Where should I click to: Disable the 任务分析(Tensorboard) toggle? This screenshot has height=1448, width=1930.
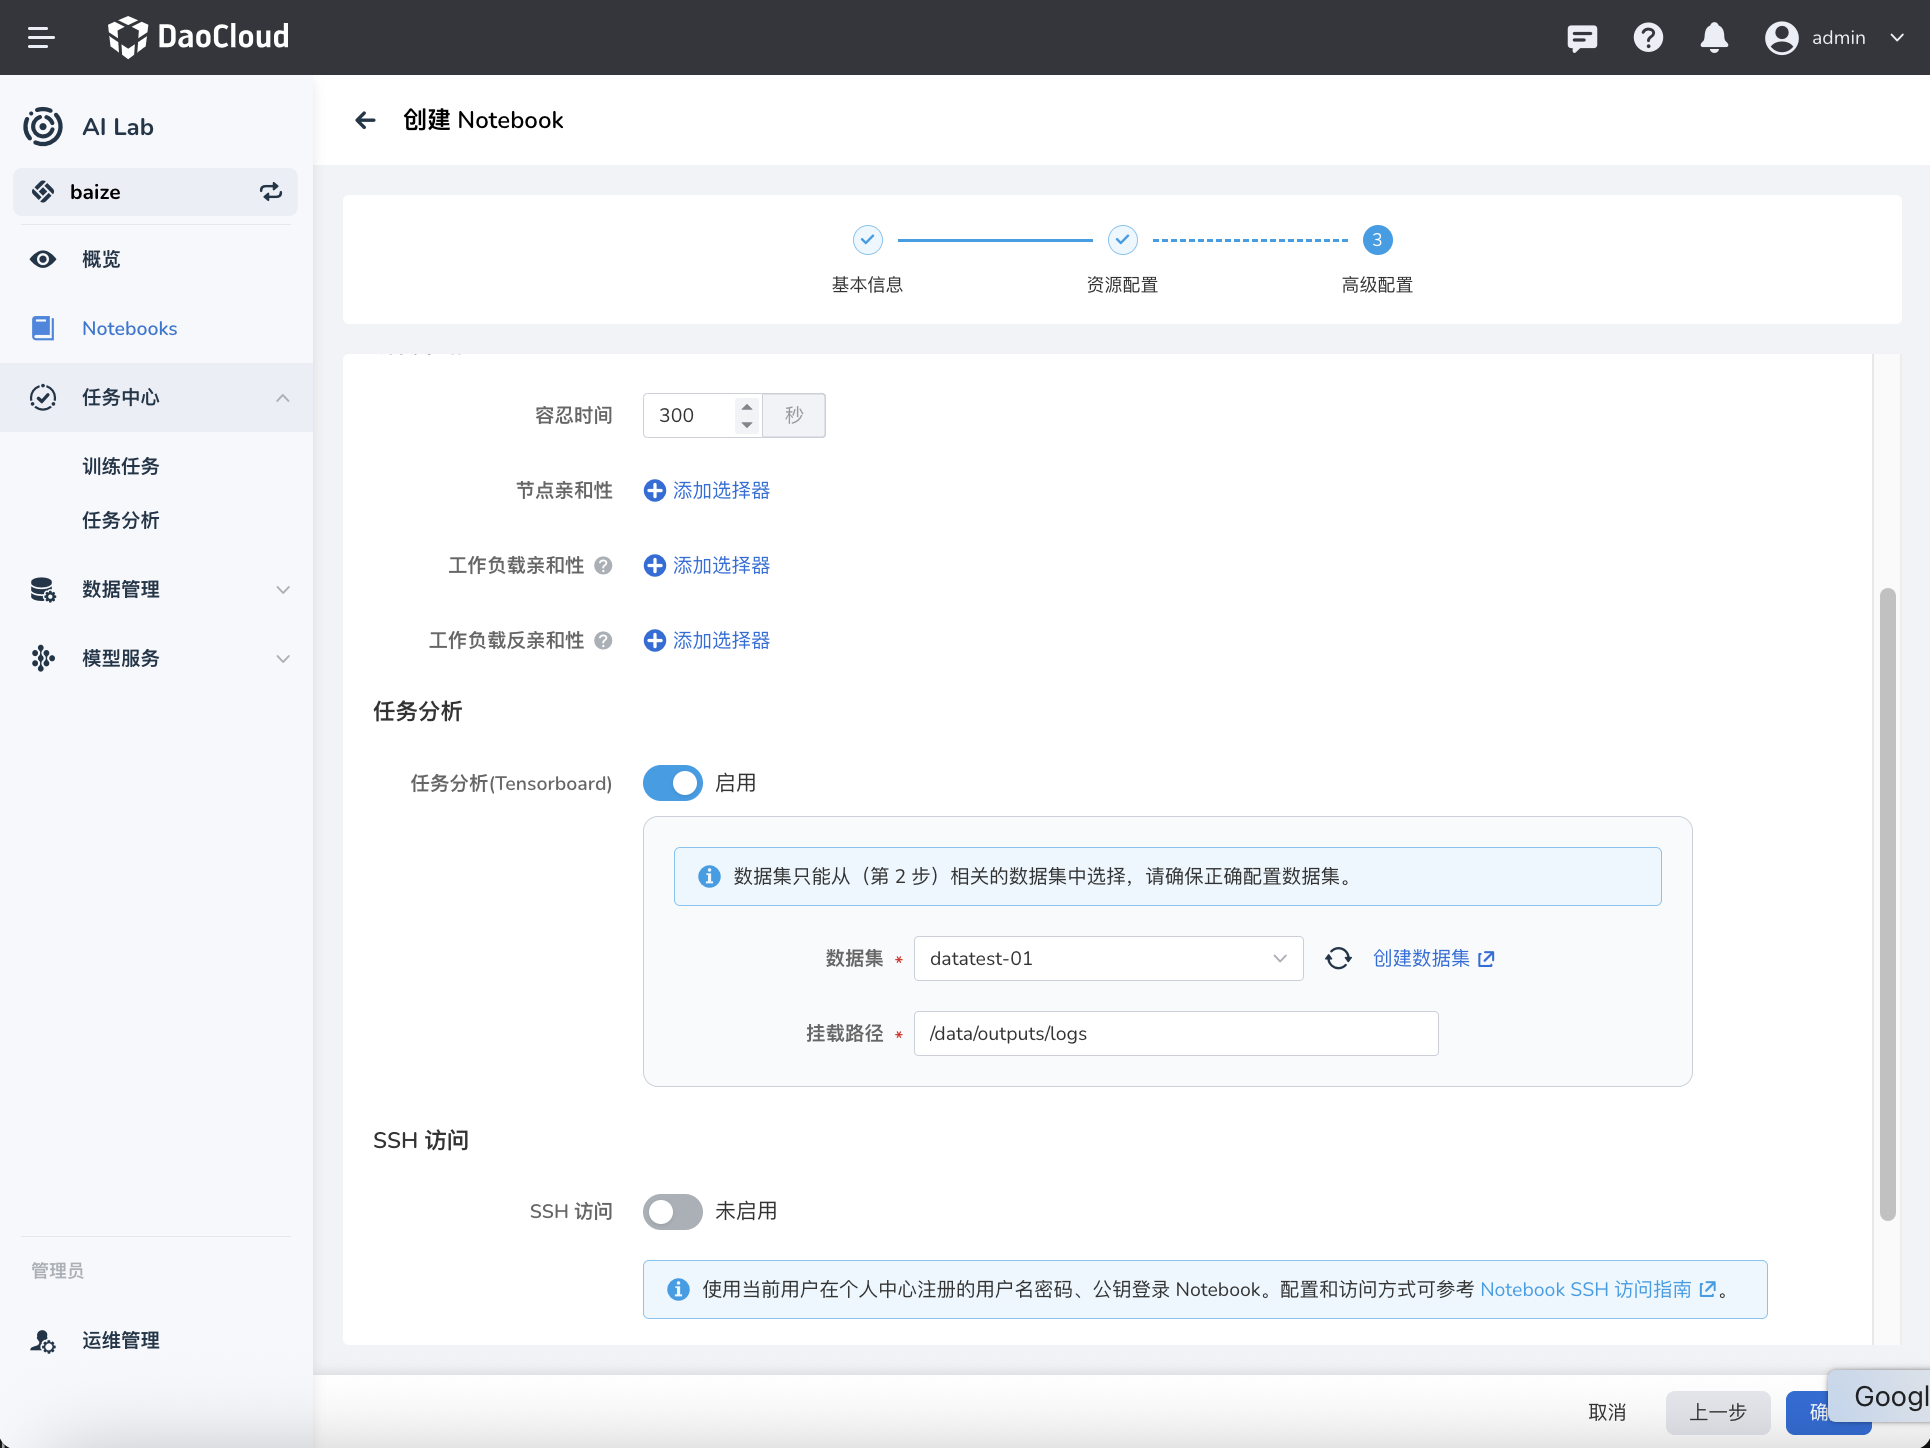(x=672, y=783)
